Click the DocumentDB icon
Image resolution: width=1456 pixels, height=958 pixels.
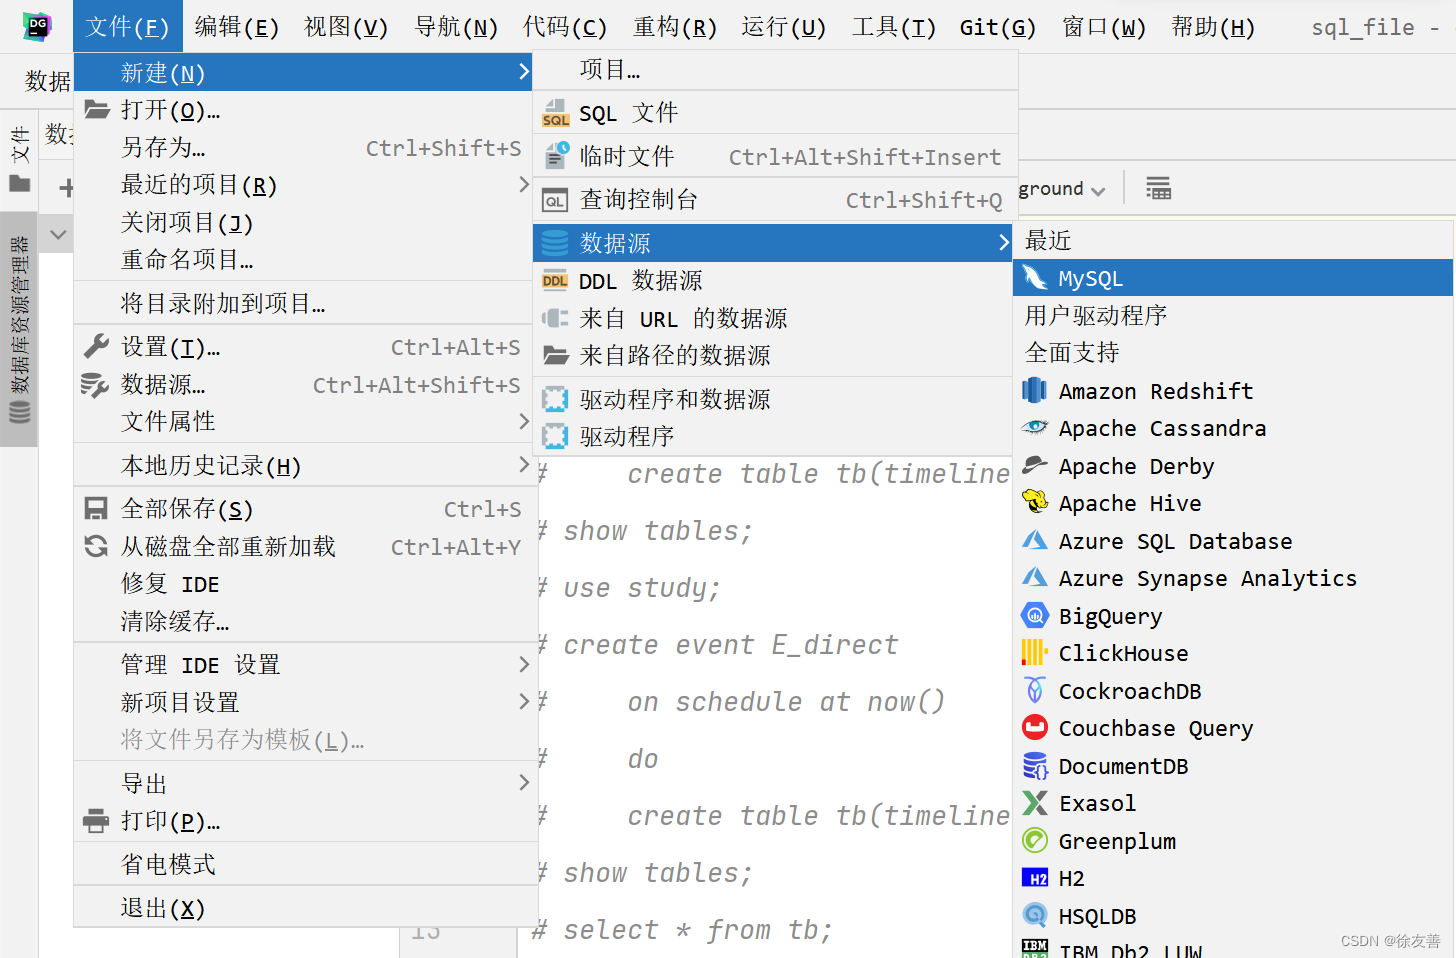(1035, 765)
